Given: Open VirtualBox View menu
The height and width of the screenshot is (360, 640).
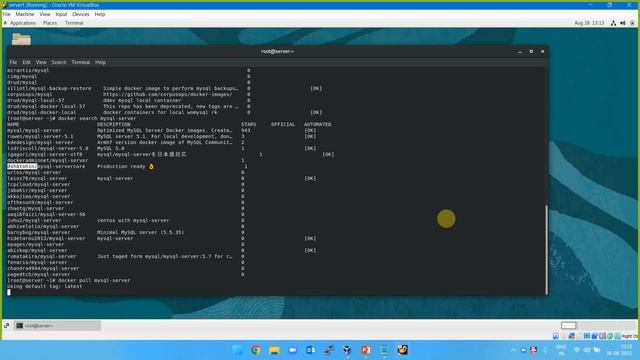Looking at the screenshot, I should [x=45, y=14].
